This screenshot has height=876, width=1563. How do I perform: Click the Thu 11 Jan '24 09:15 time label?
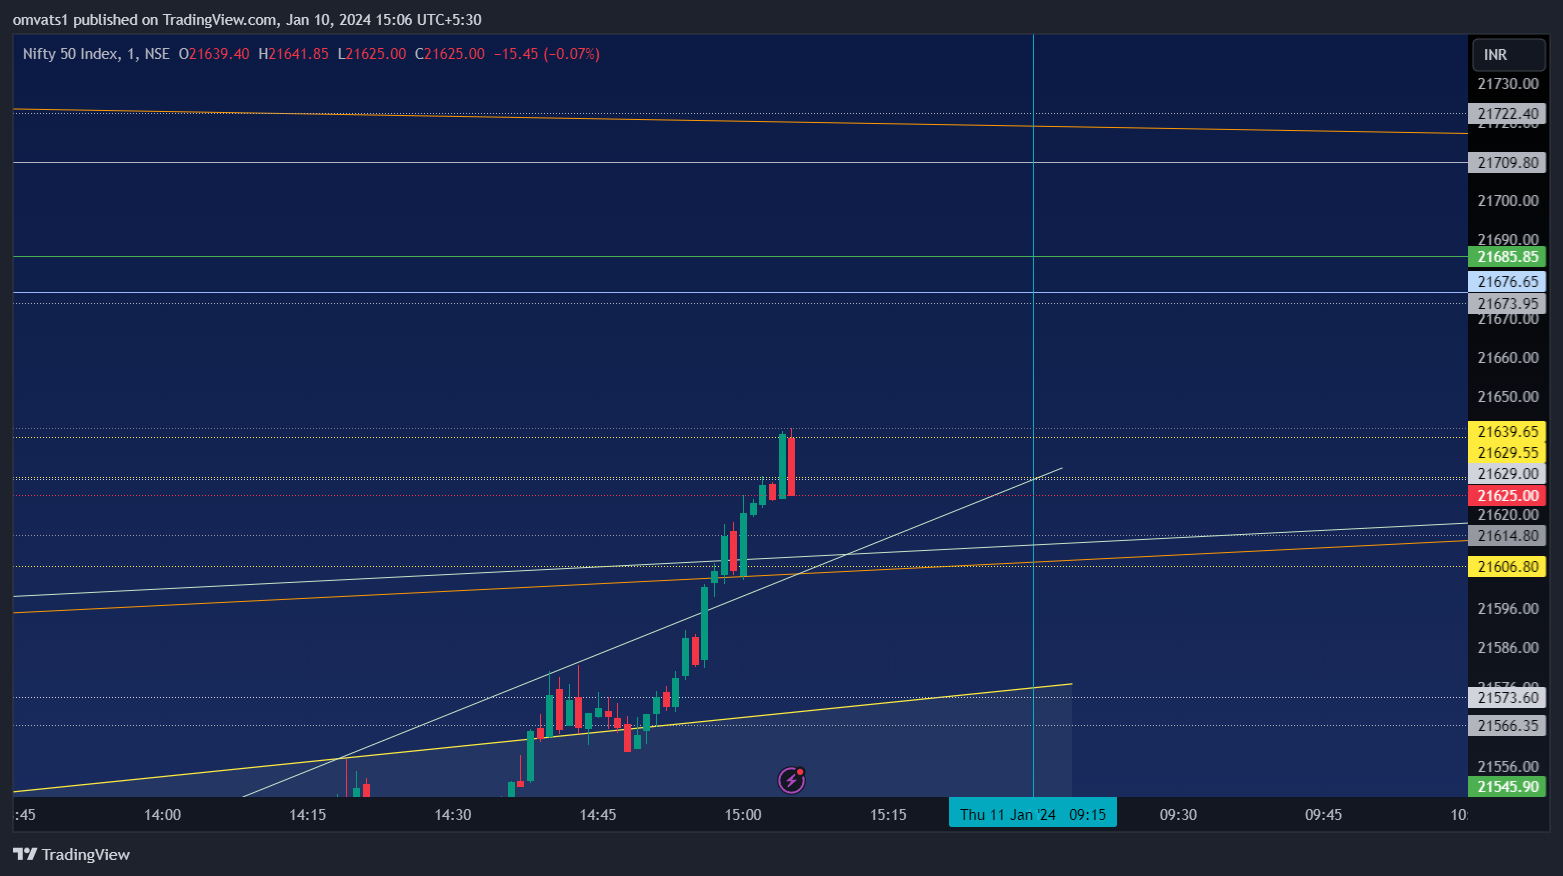pos(1033,814)
